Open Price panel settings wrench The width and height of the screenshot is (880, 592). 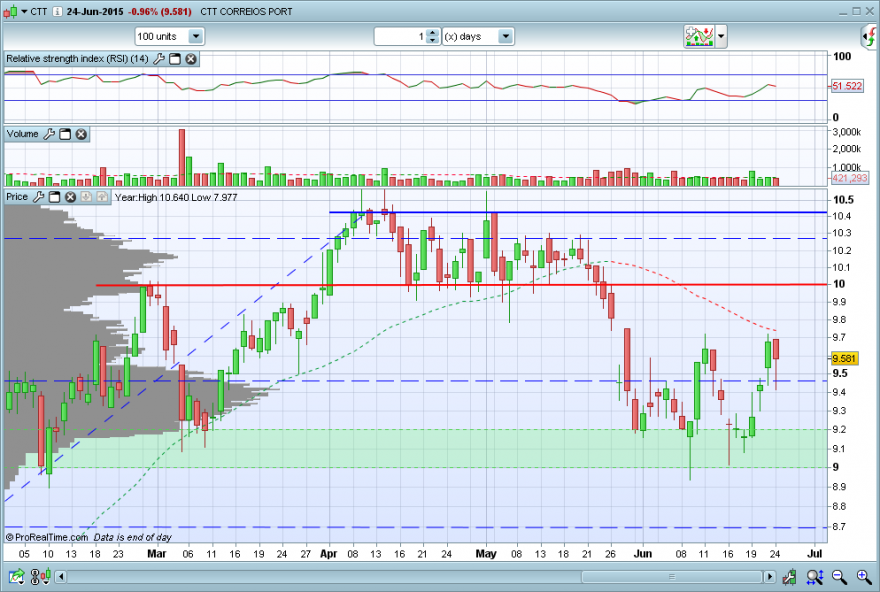[38, 197]
